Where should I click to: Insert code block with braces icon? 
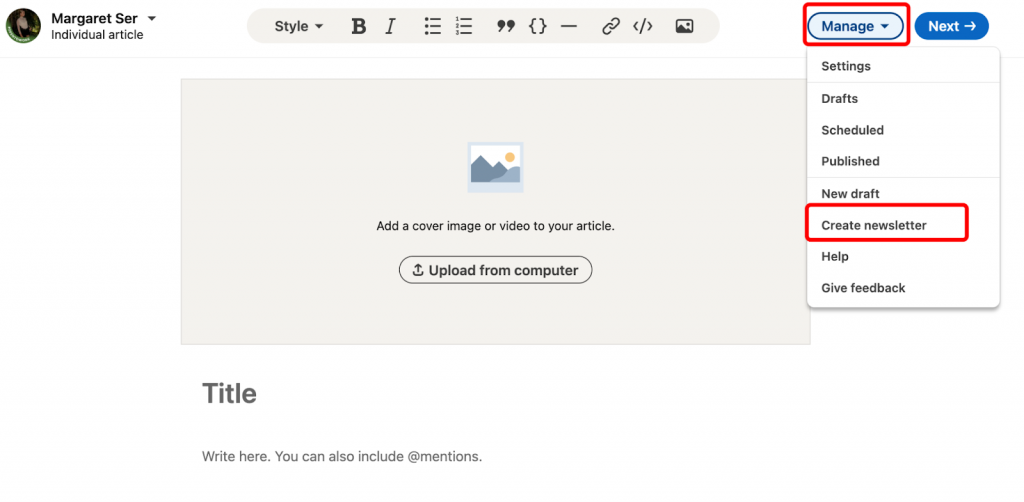click(537, 27)
